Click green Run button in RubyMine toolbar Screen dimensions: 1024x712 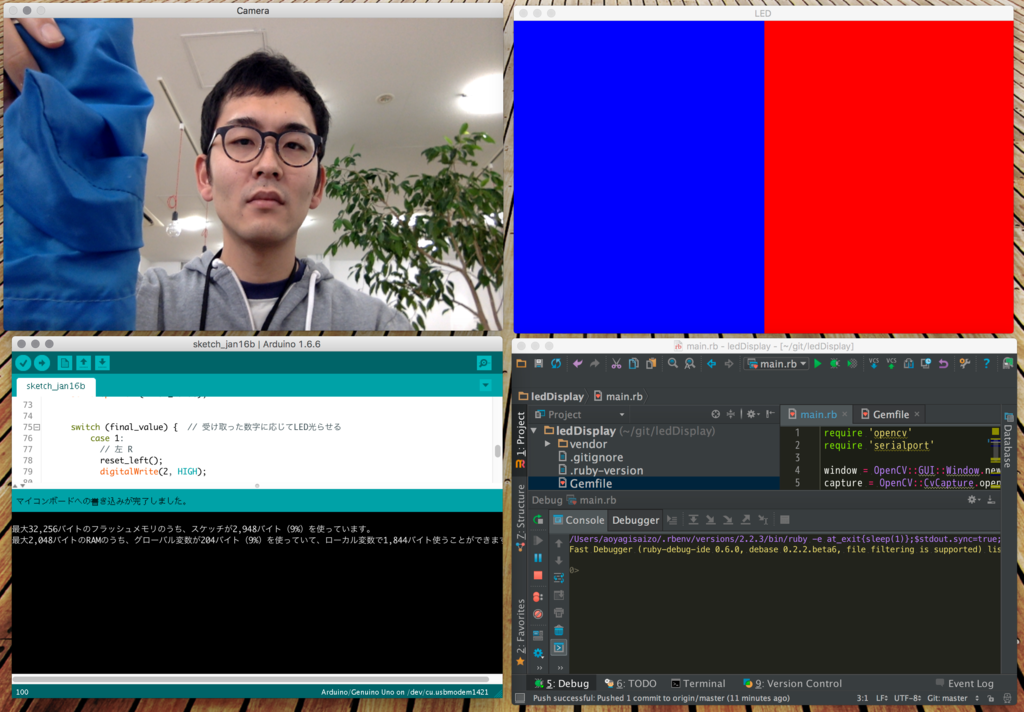pos(818,364)
